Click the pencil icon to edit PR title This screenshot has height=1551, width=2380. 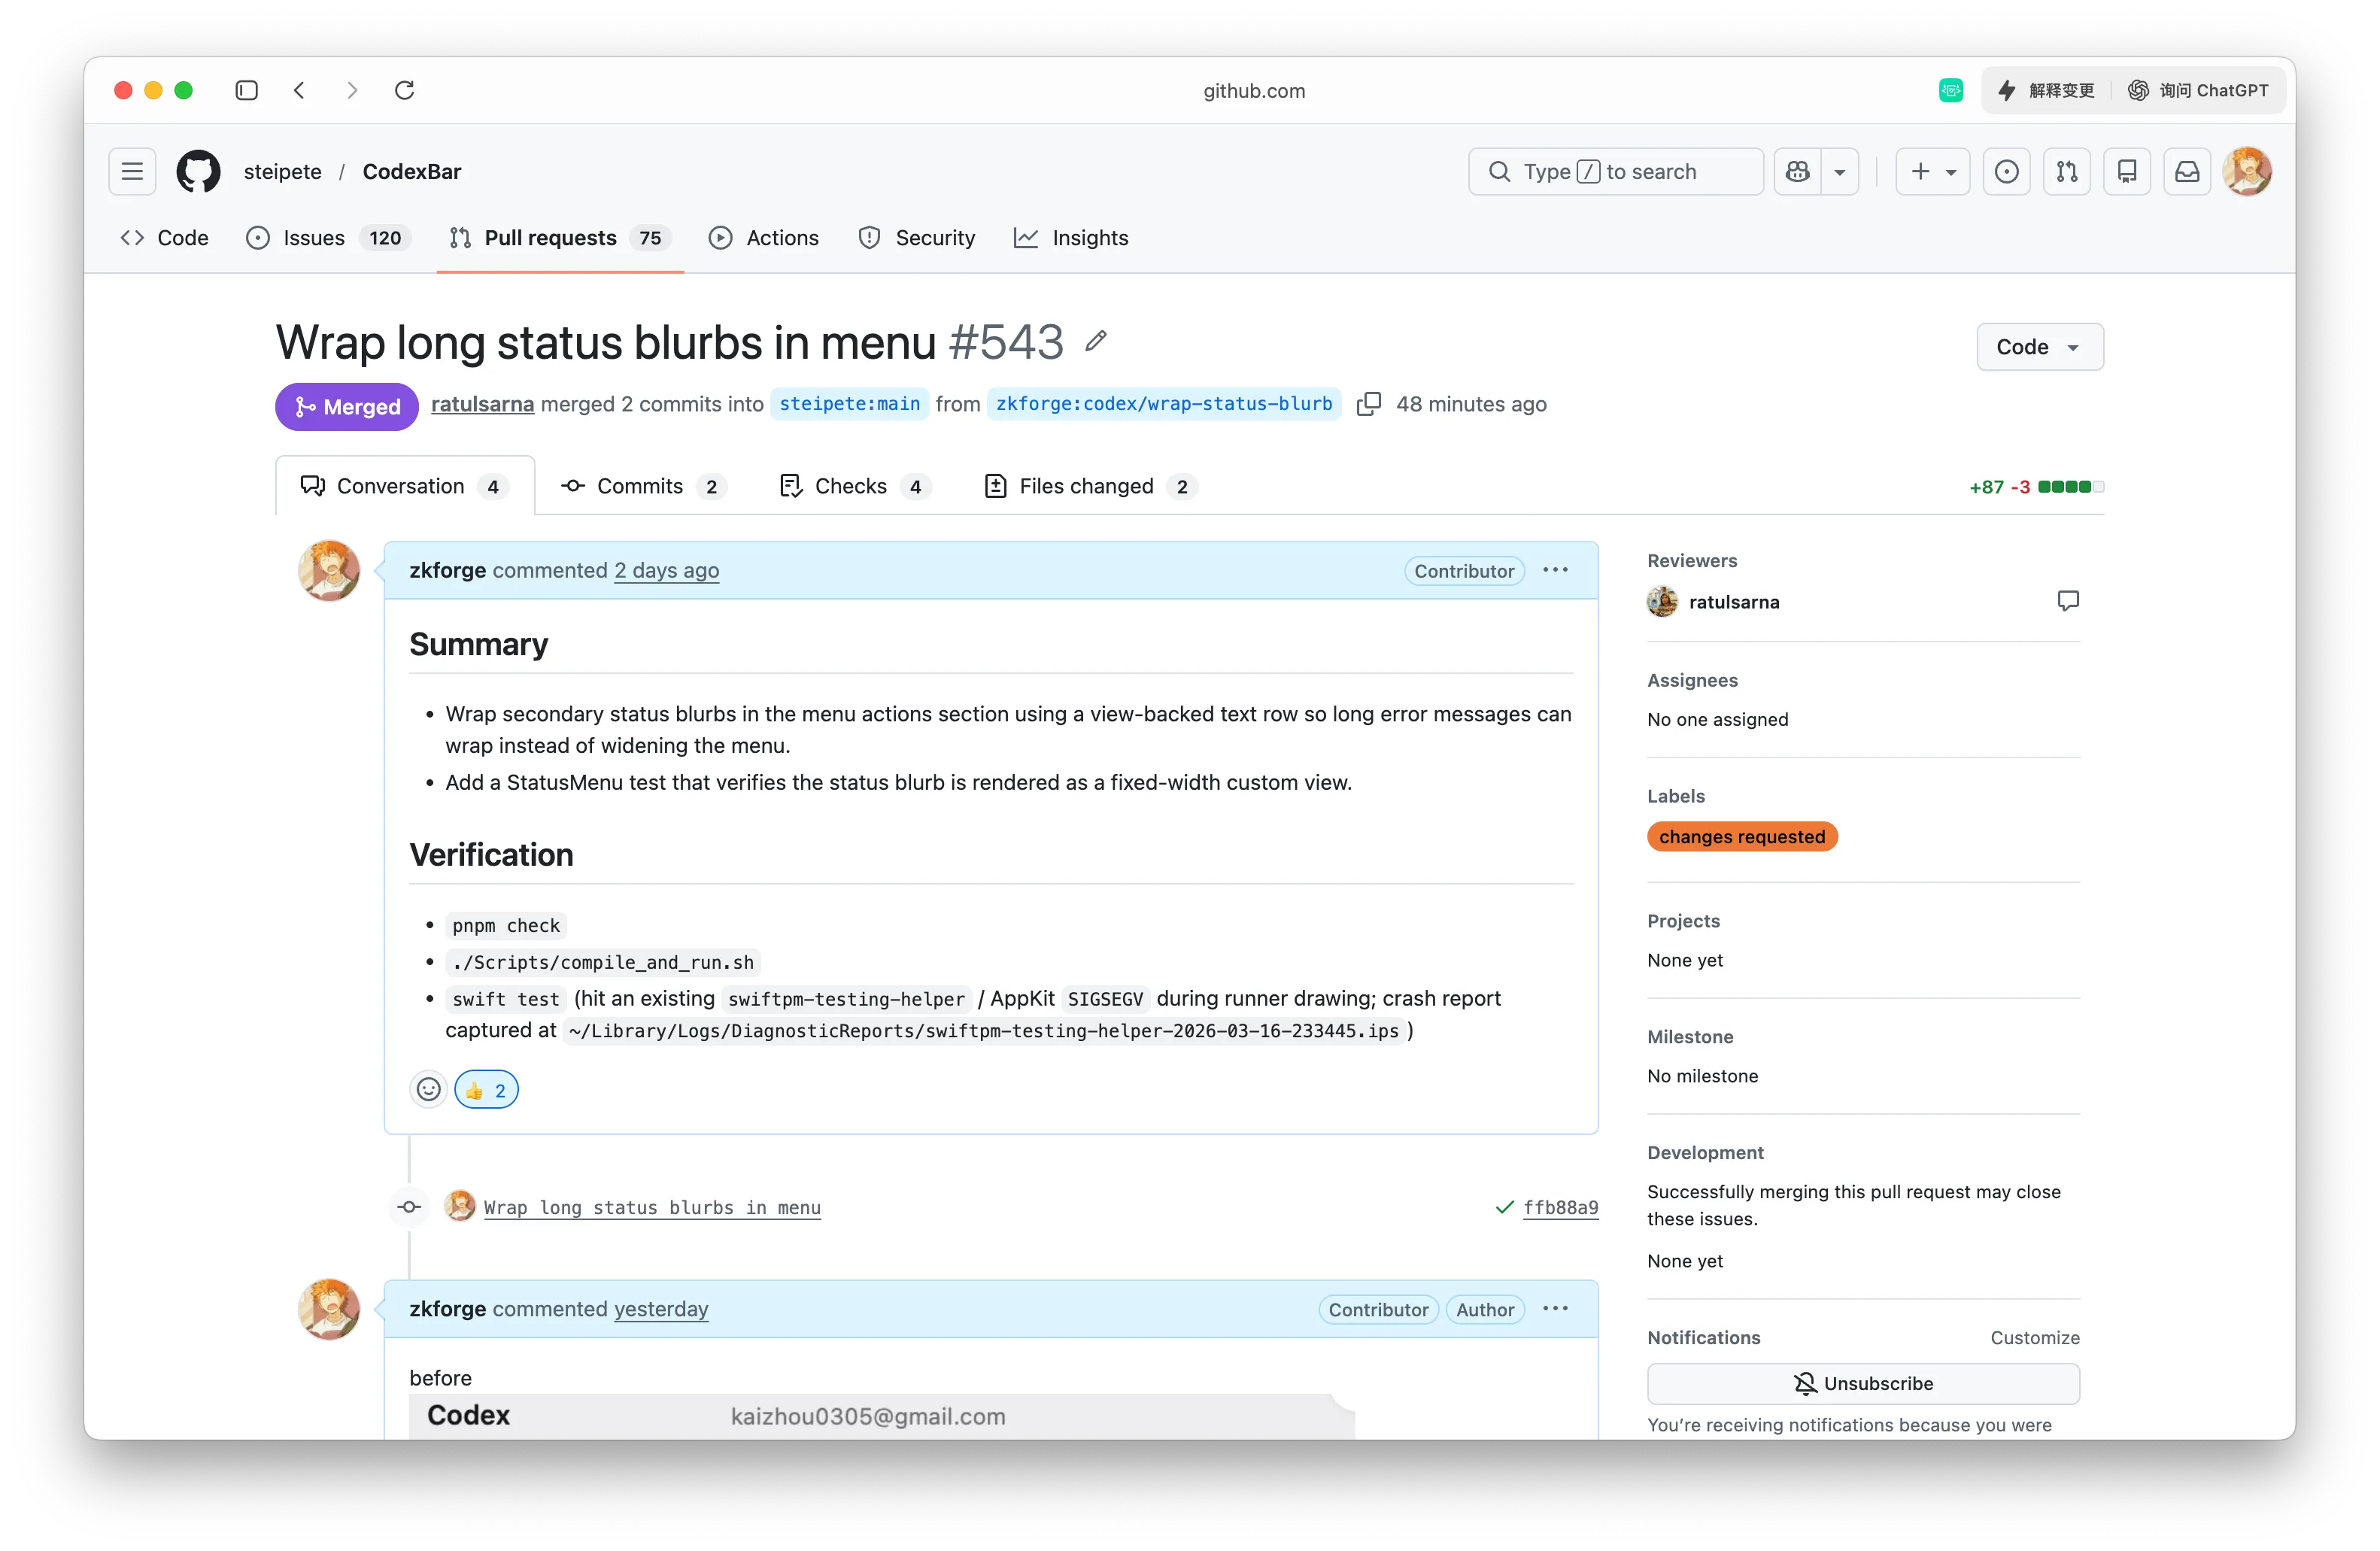[x=1095, y=341]
